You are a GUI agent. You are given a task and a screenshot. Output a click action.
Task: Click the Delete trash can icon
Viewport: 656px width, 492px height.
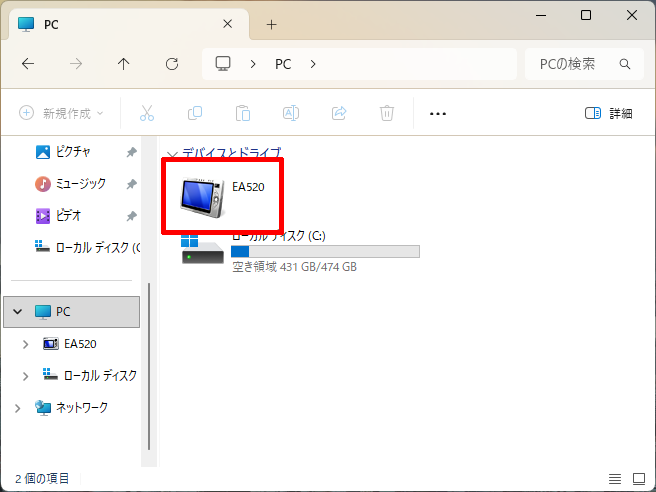[x=386, y=113]
